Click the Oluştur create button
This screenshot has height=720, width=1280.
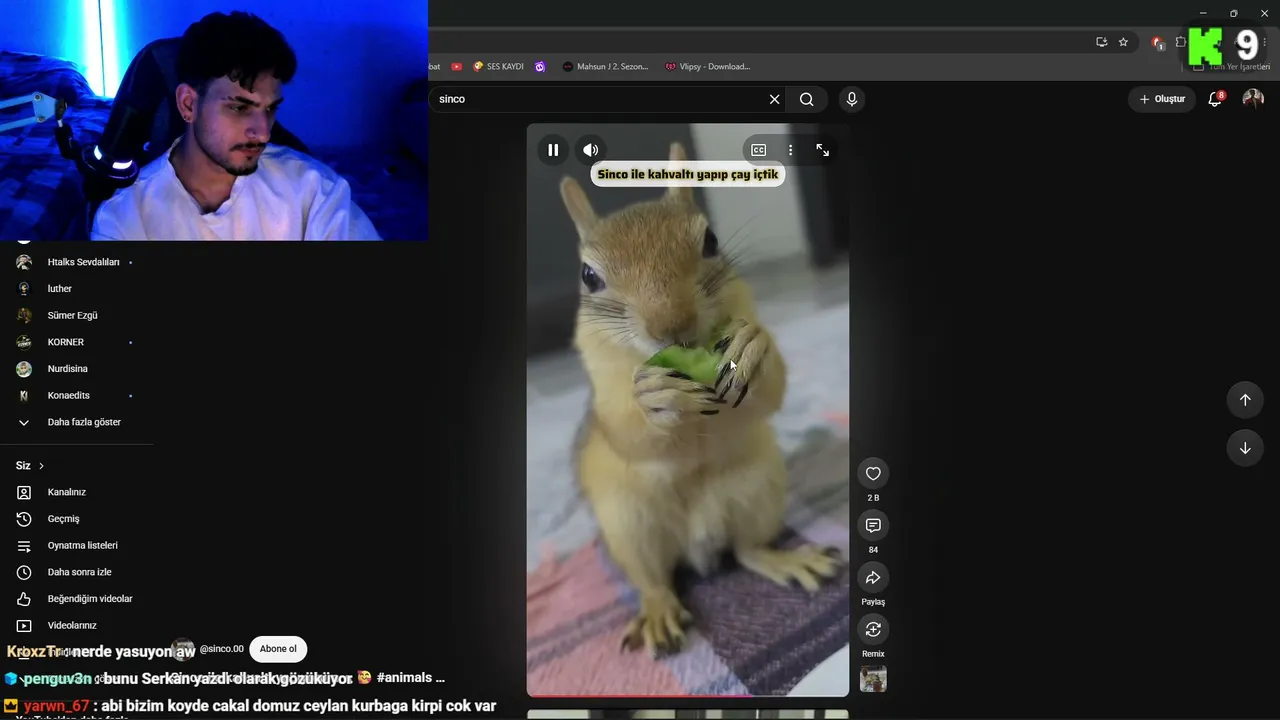(x=1162, y=99)
